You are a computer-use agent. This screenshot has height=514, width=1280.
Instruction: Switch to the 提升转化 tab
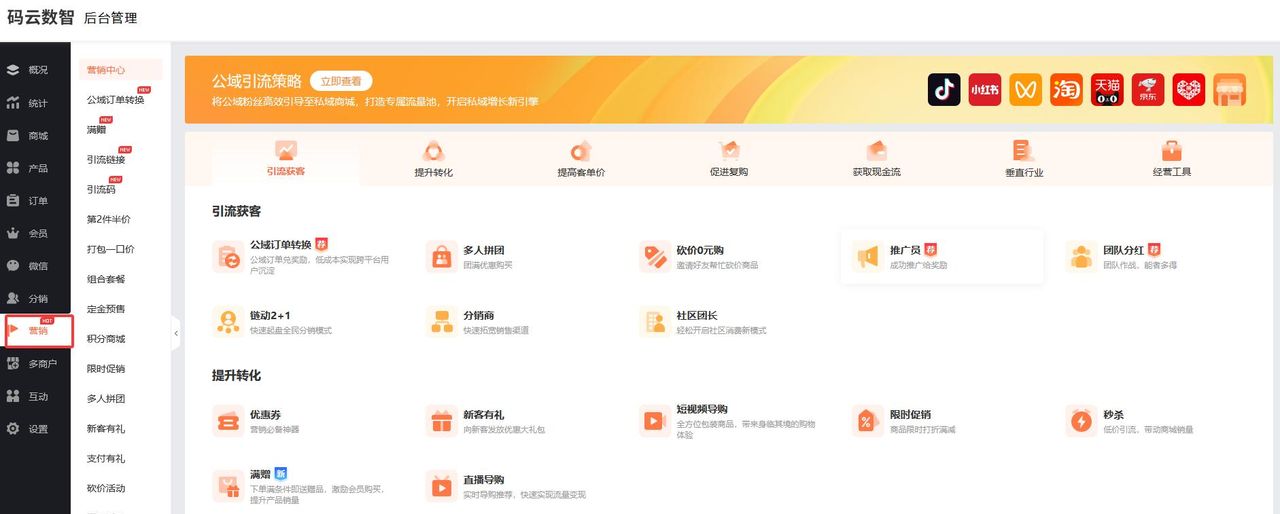point(434,160)
